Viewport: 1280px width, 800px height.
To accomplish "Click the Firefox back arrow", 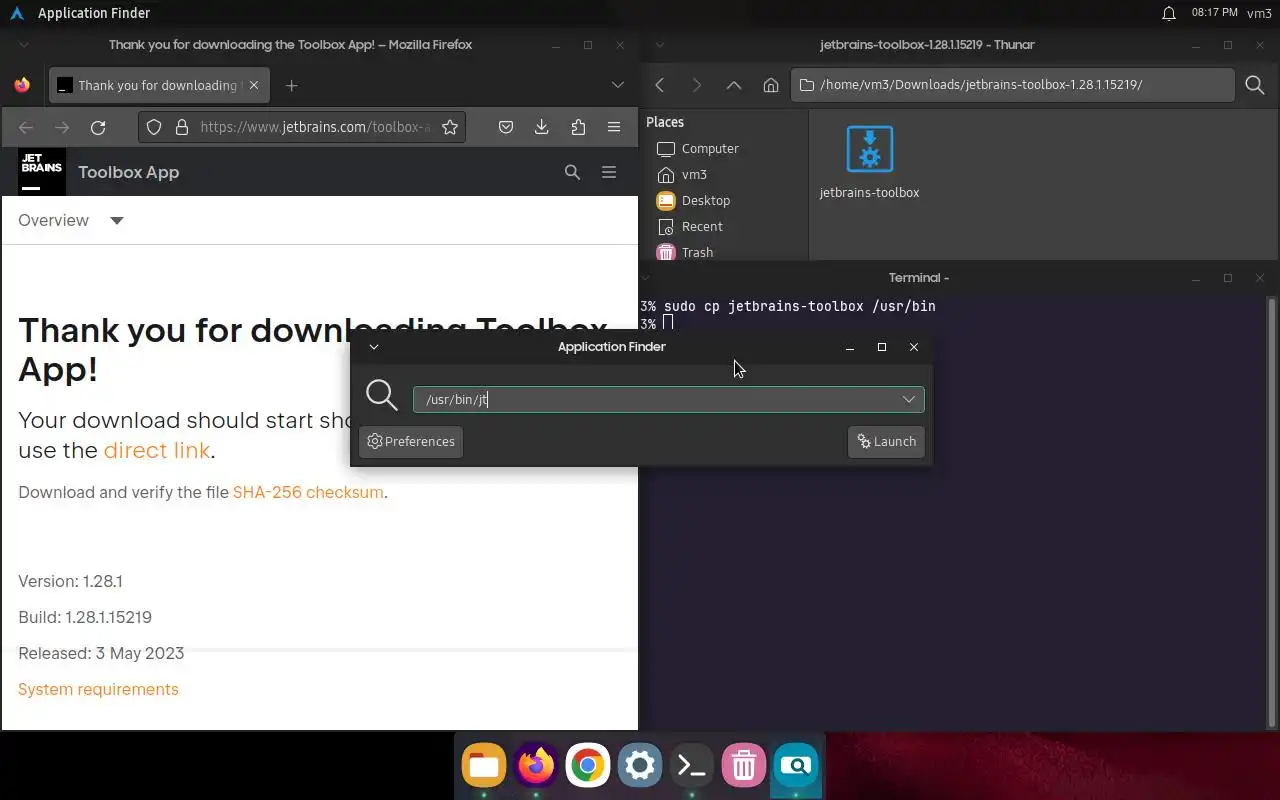I will point(26,127).
